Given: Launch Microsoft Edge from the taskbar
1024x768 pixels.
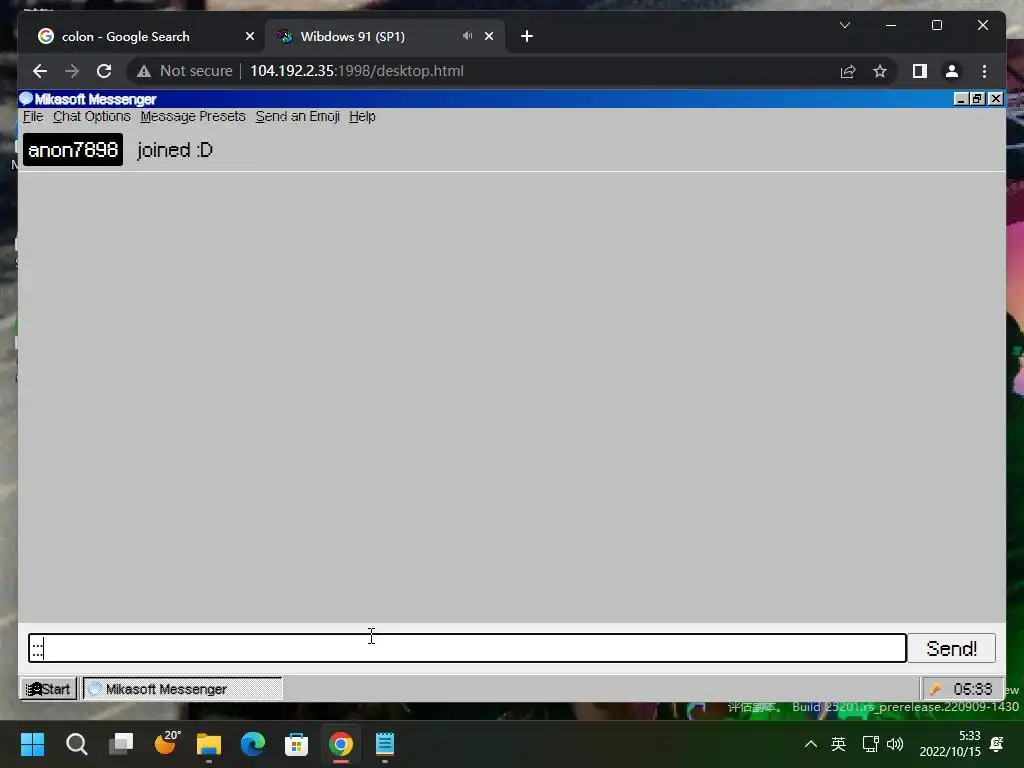Looking at the screenshot, I should (x=253, y=744).
